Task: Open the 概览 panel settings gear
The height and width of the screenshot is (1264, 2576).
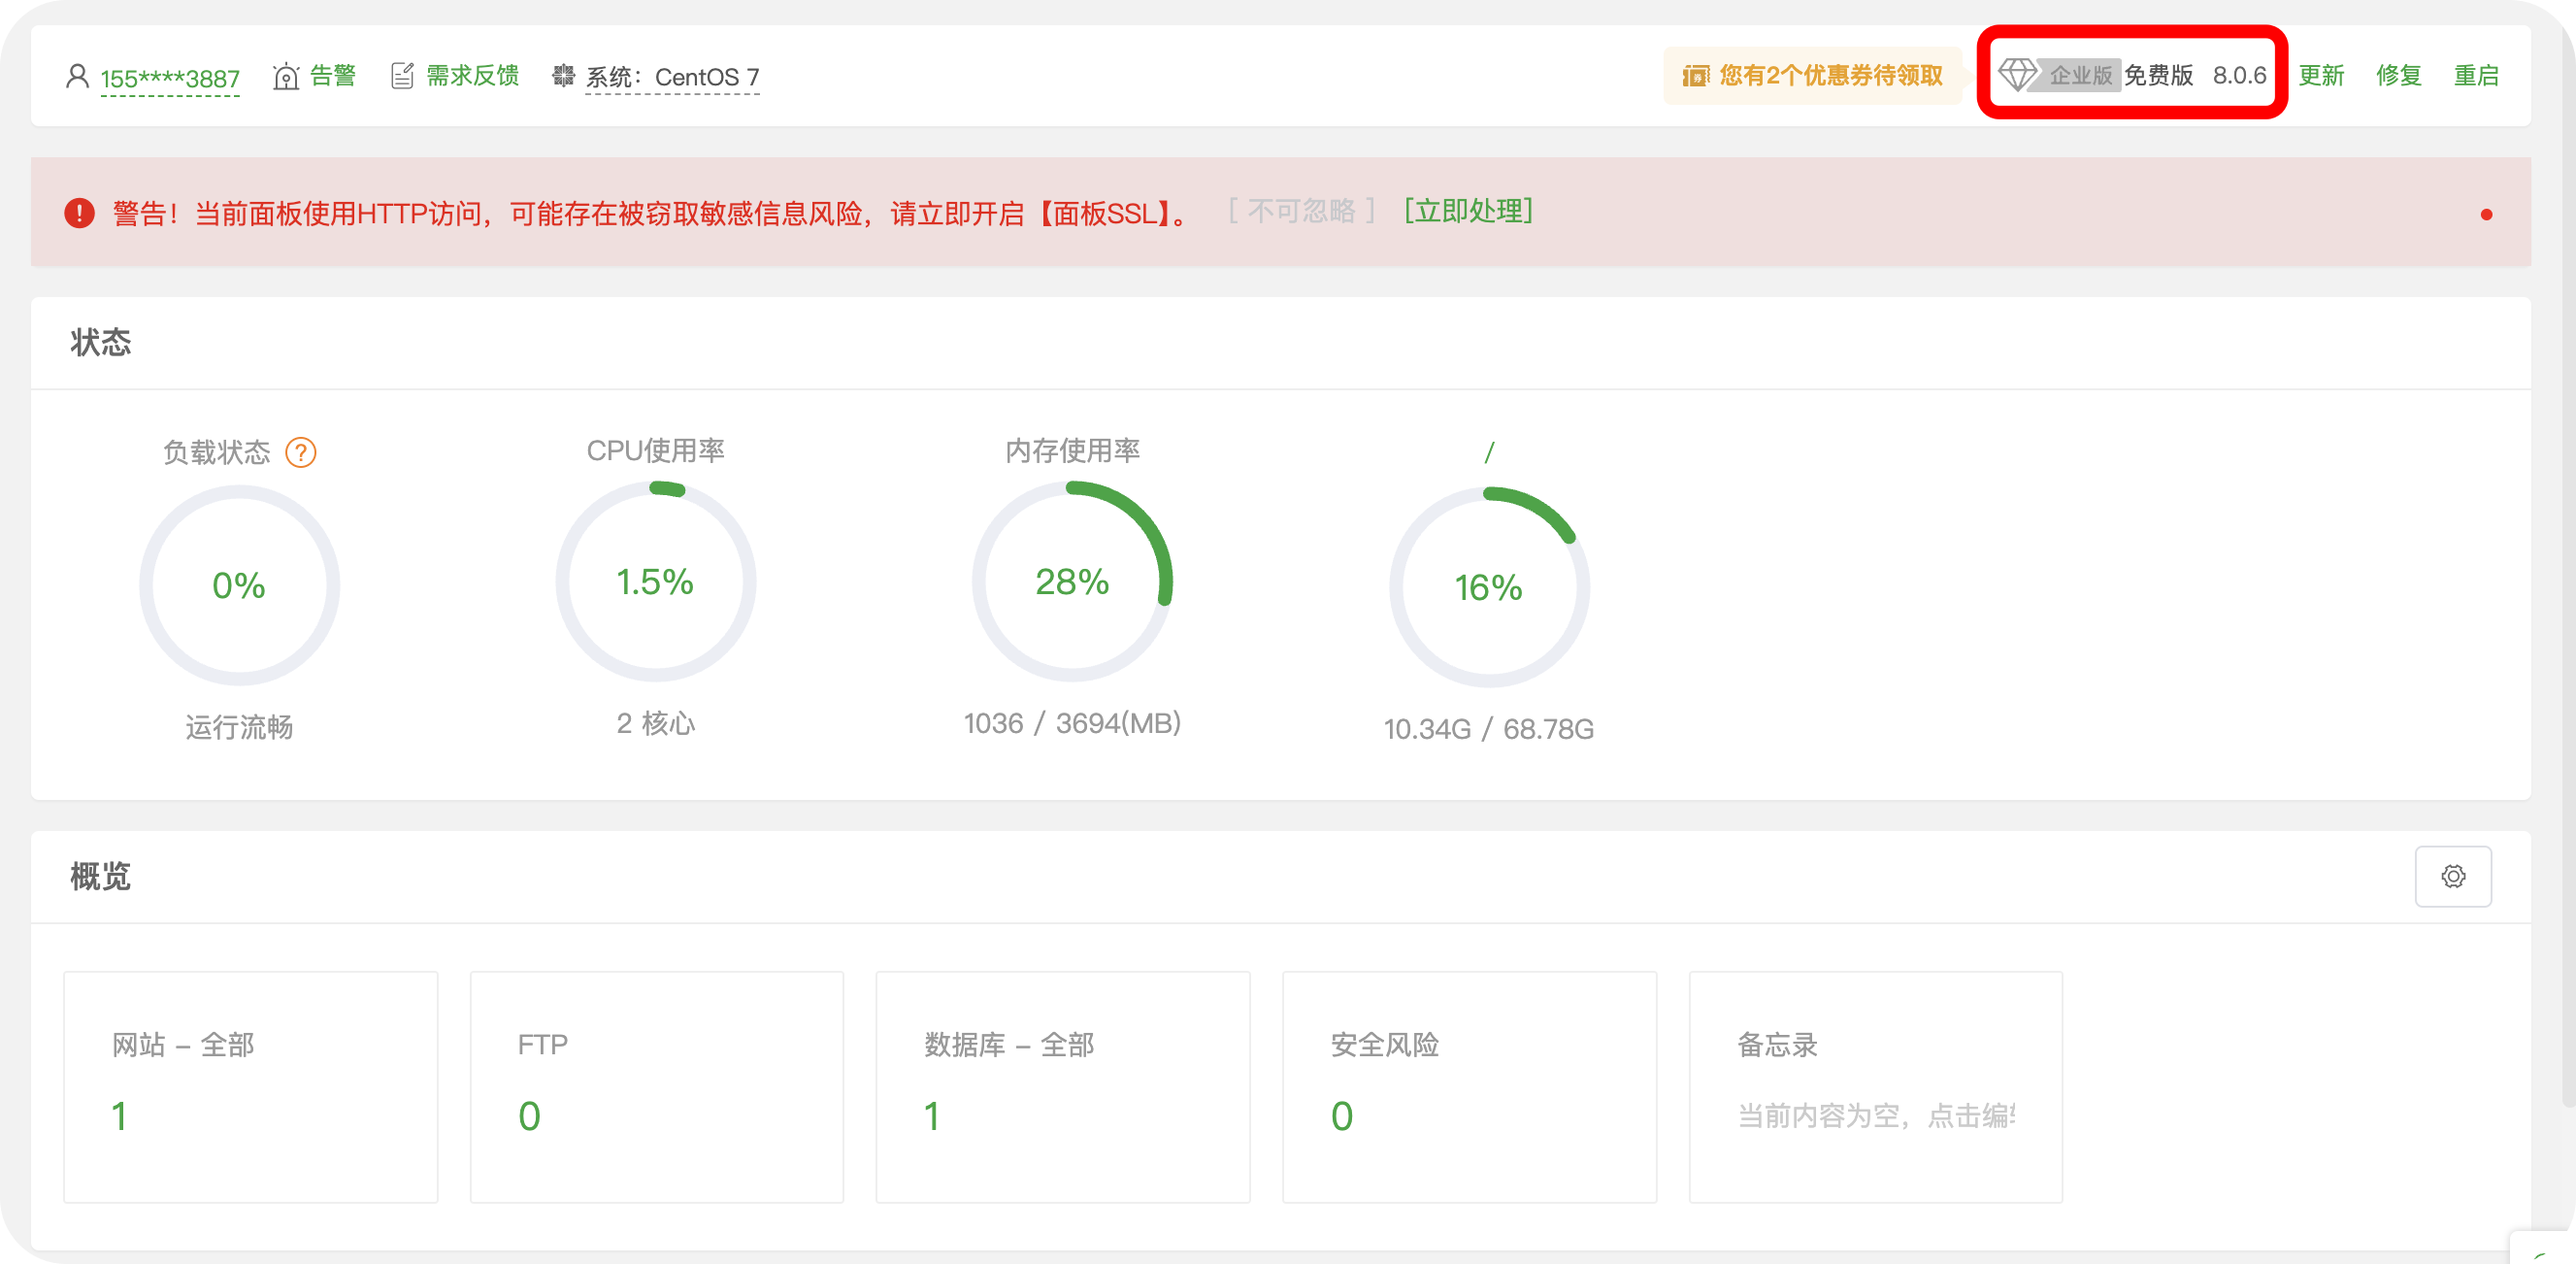Action: [x=2453, y=876]
